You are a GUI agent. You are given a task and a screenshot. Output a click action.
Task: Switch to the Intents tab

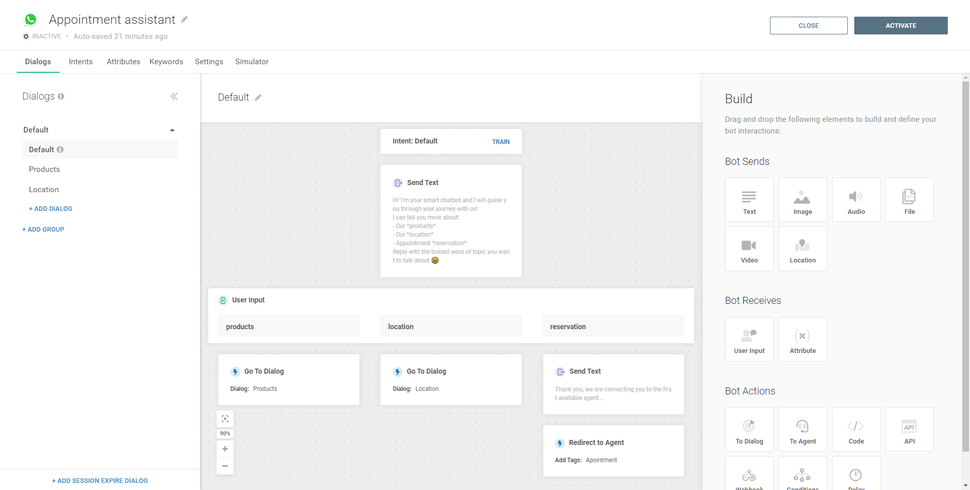pyautogui.click(x=81, y=62)
